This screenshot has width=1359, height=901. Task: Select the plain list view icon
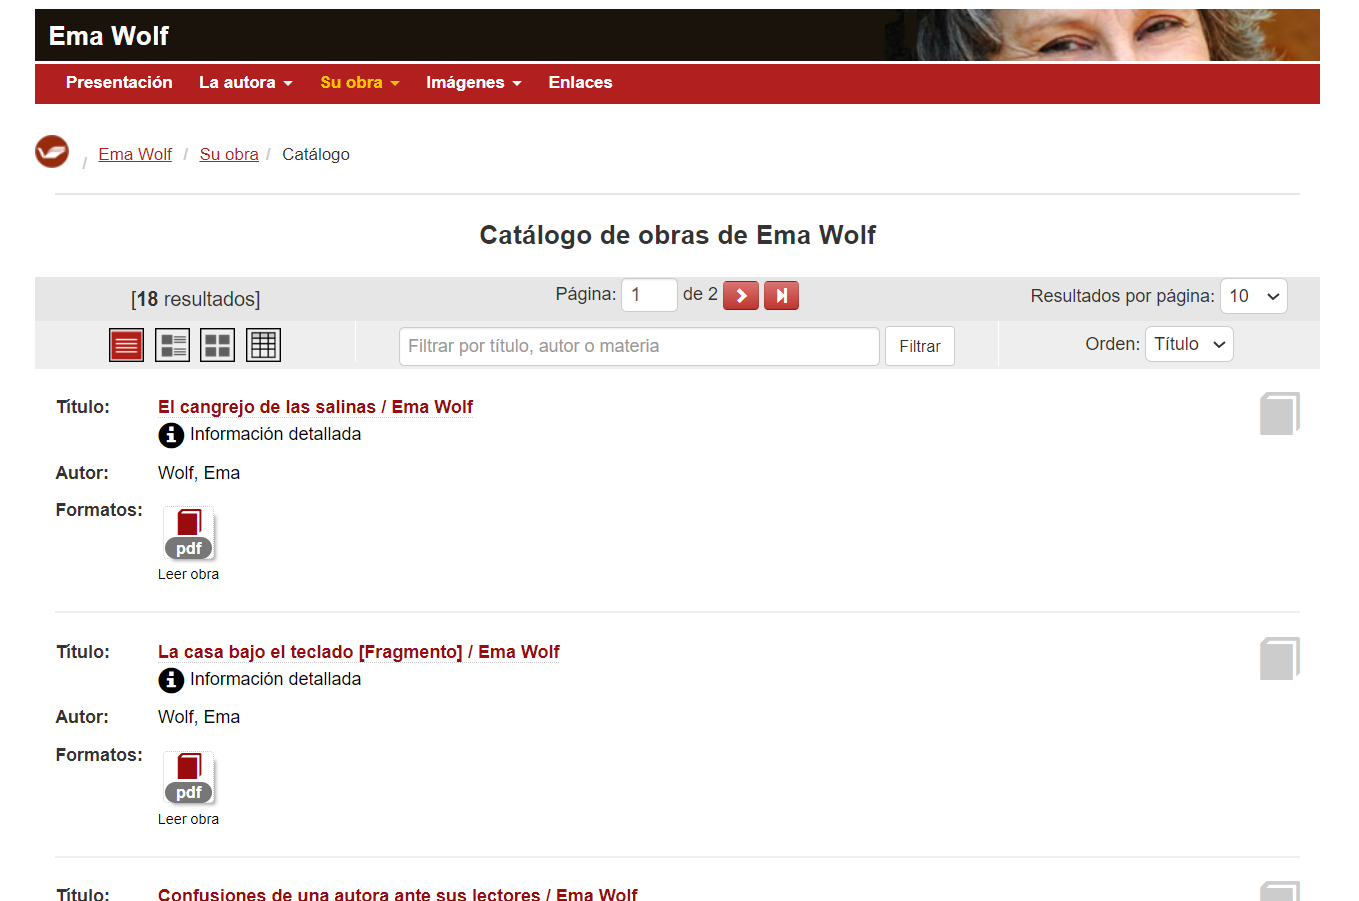point(126,345)
